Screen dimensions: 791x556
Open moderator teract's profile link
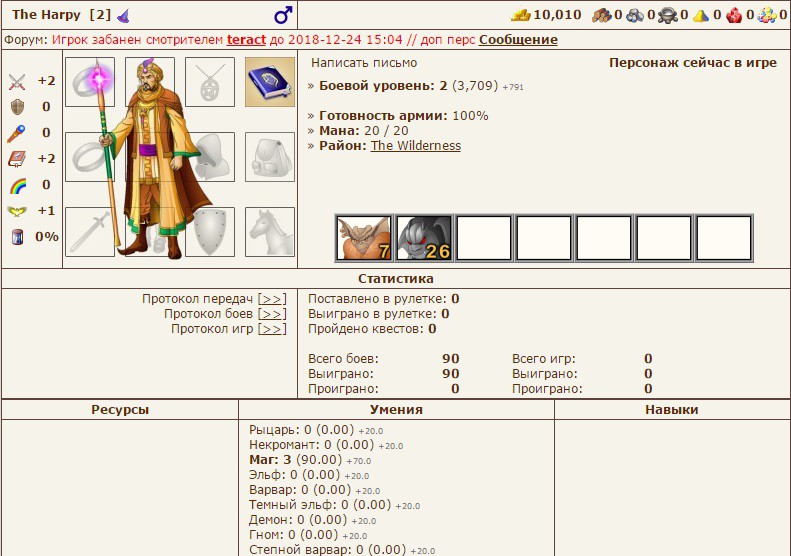(246, 40)
